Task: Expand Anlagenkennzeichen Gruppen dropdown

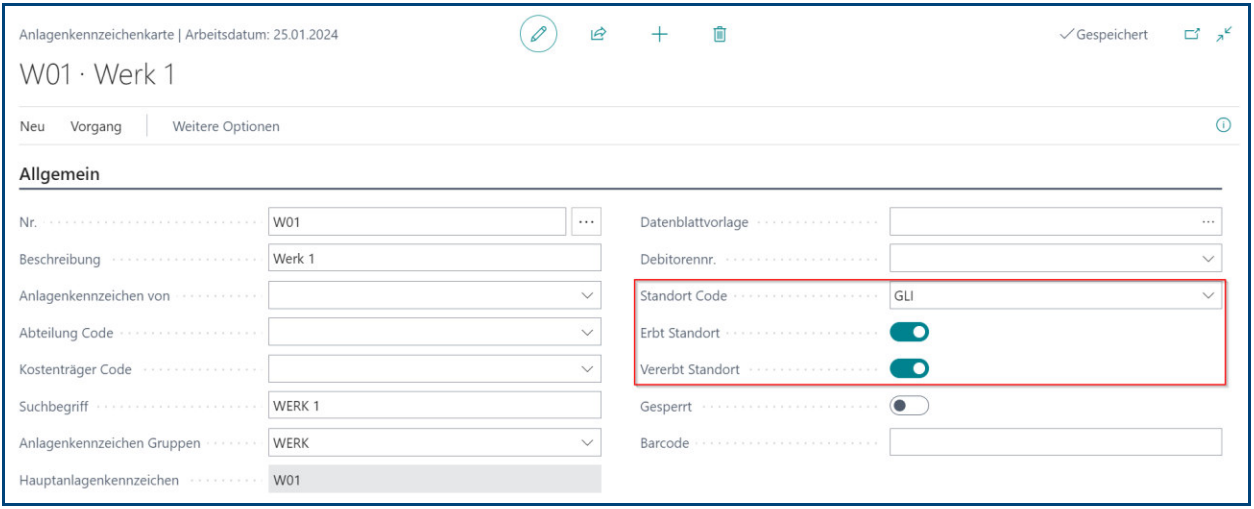Action: [x=587, y=442]
